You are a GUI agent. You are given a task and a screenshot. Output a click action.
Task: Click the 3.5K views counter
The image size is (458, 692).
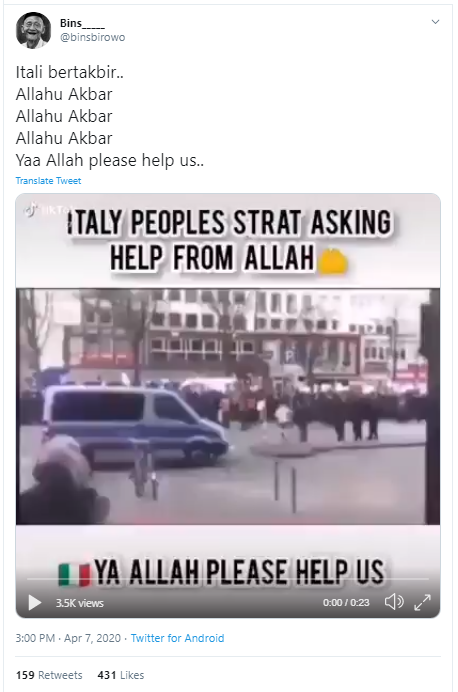point(79,603)
